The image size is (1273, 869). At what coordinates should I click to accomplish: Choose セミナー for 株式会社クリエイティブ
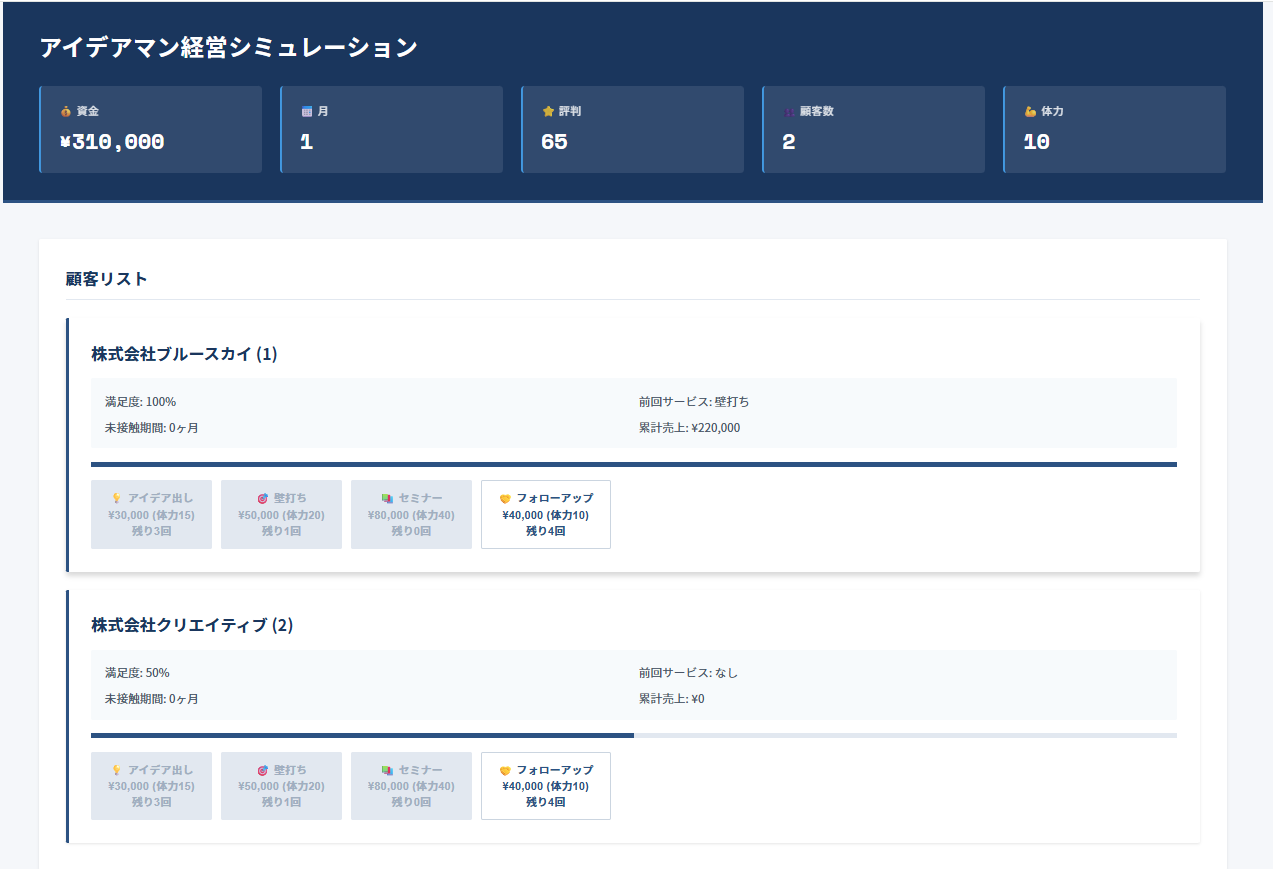[411, 786]
